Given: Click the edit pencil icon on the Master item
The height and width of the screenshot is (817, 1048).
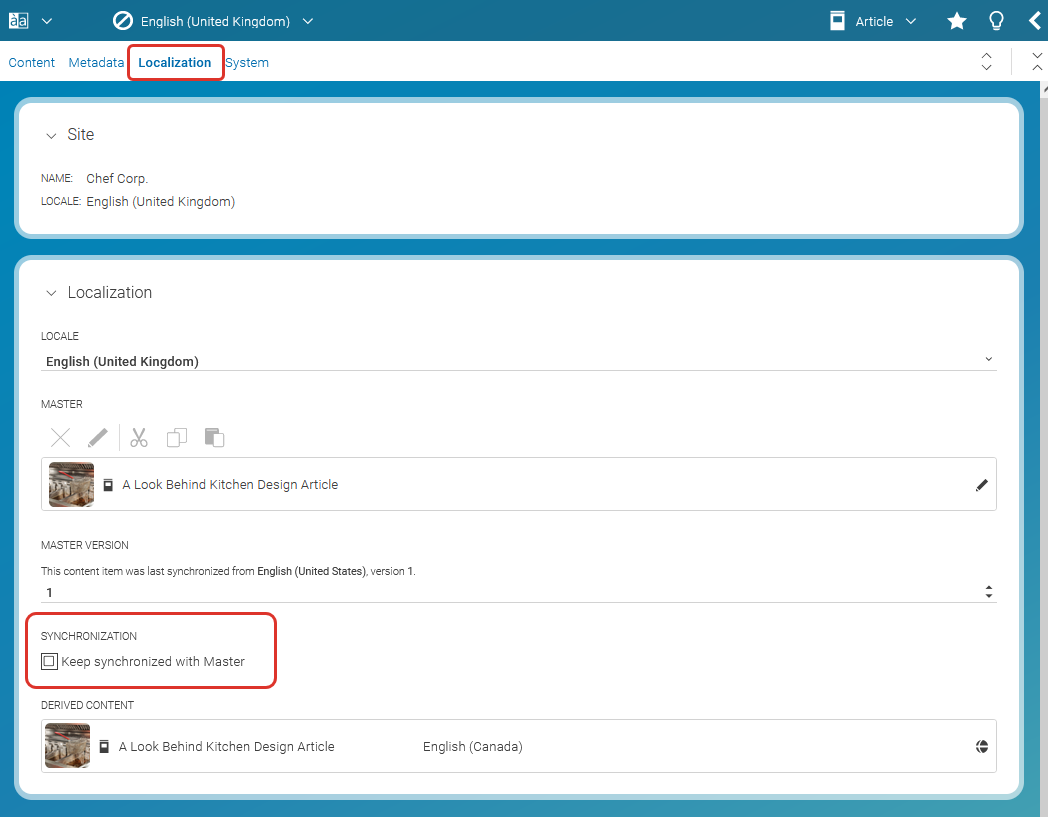Looking at the screenshot, I should [981, 484].
